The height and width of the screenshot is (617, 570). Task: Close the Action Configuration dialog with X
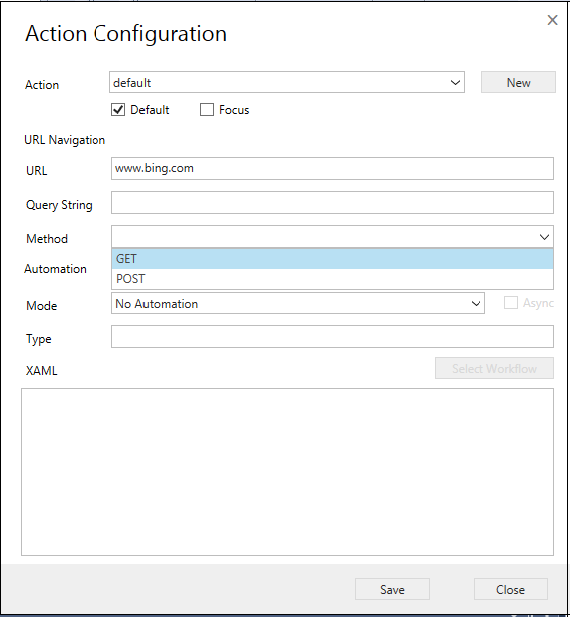pos(552,20)
